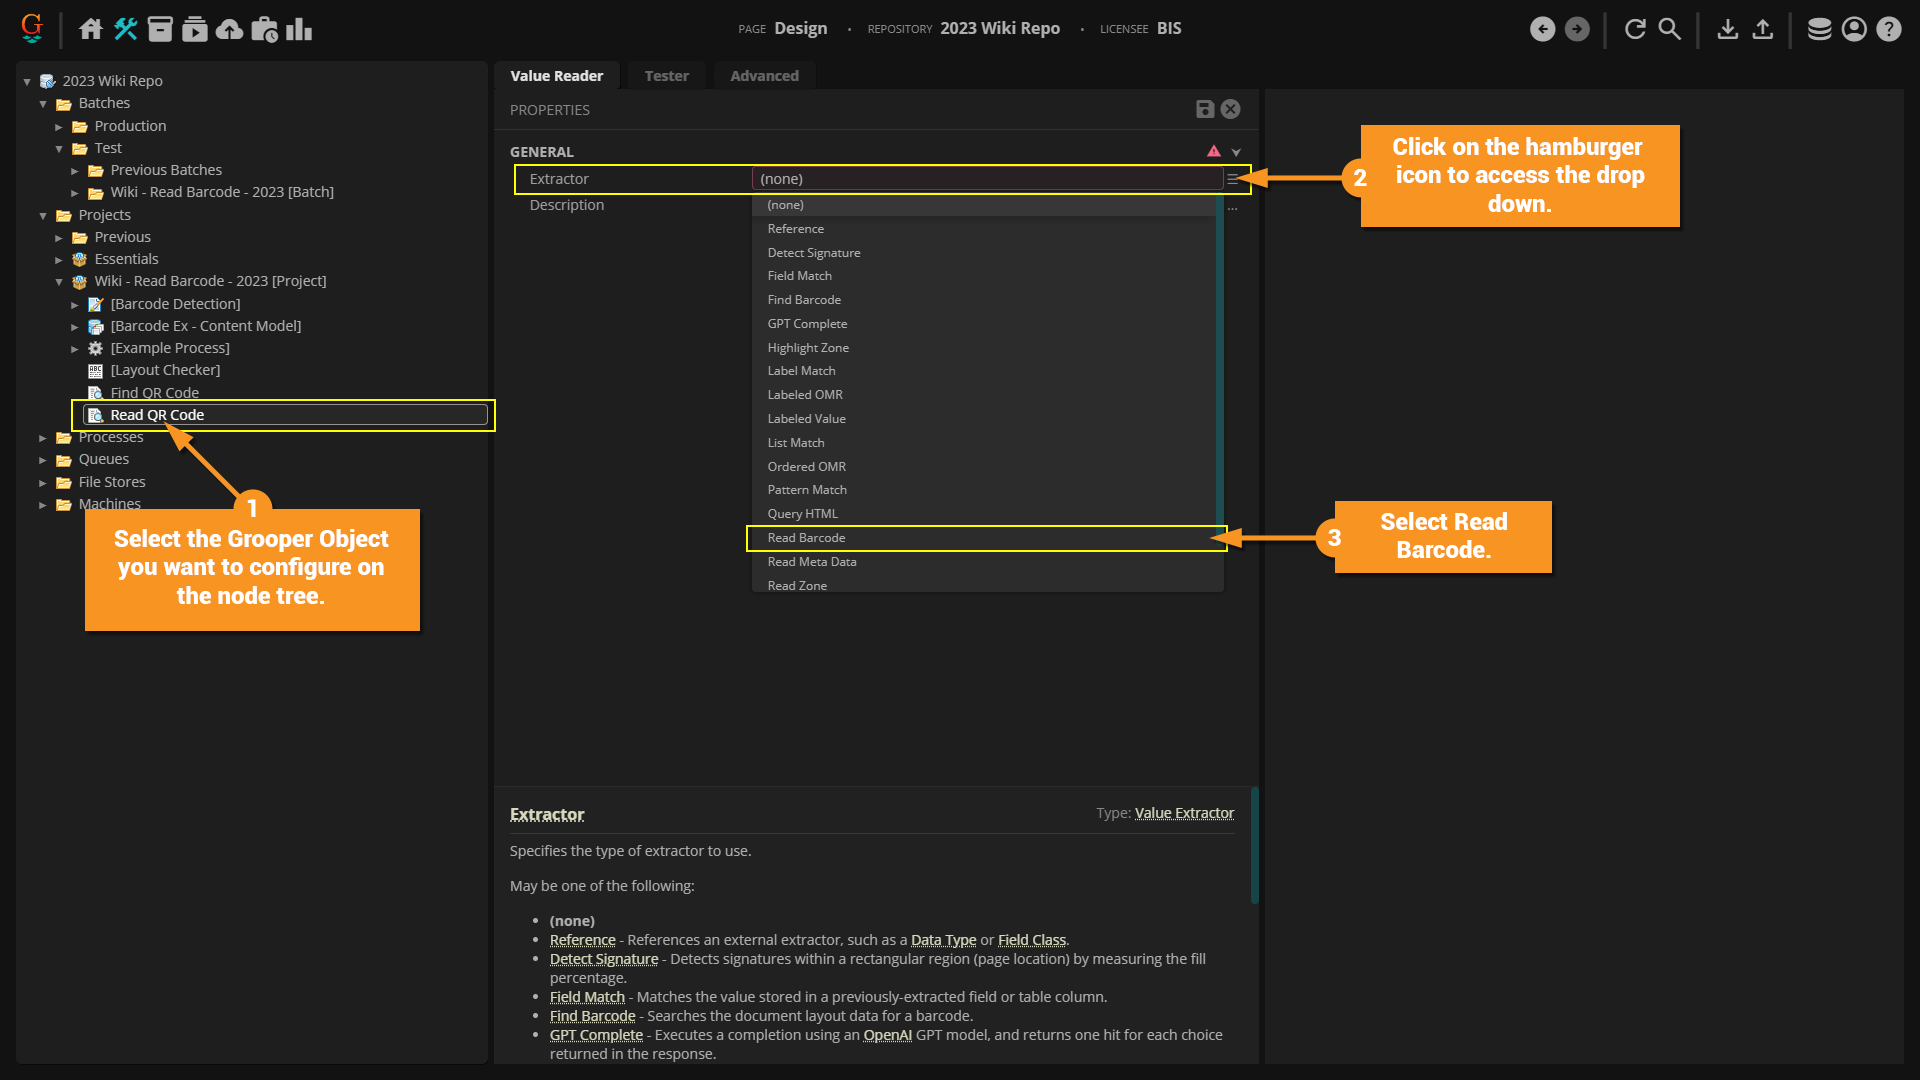The height and width of the screenshot is (1080, 1920).
Task: Switch to the Advanced tab
Action: tap(764, 76)
